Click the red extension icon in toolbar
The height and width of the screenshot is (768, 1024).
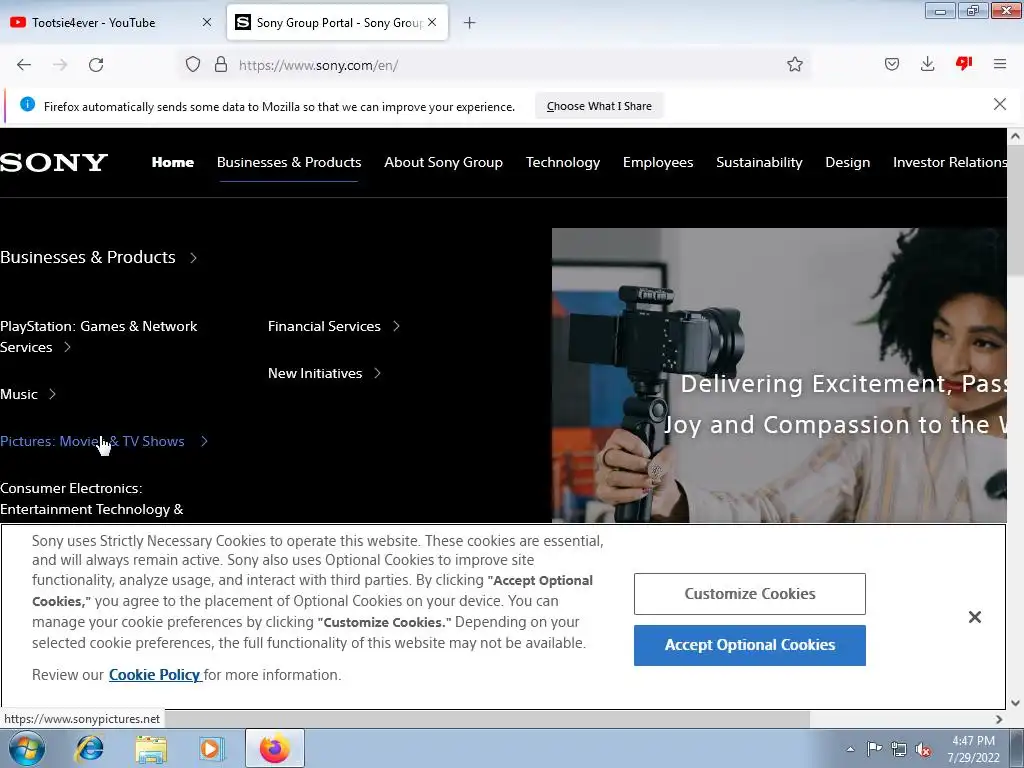(x=964, y=63)
